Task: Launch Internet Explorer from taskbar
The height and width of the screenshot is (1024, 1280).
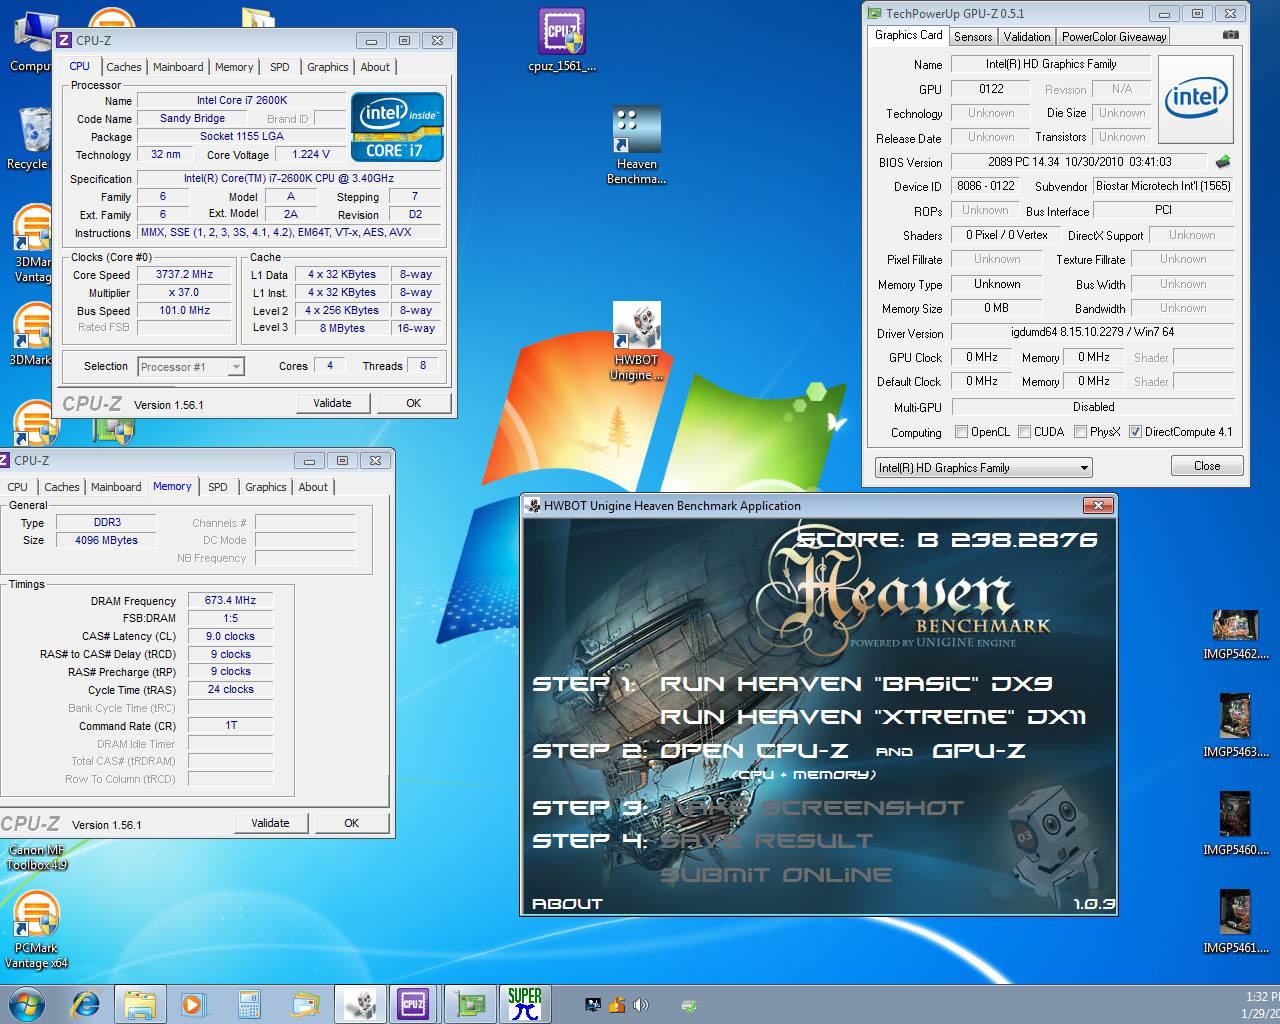Action: point(85,1004)
